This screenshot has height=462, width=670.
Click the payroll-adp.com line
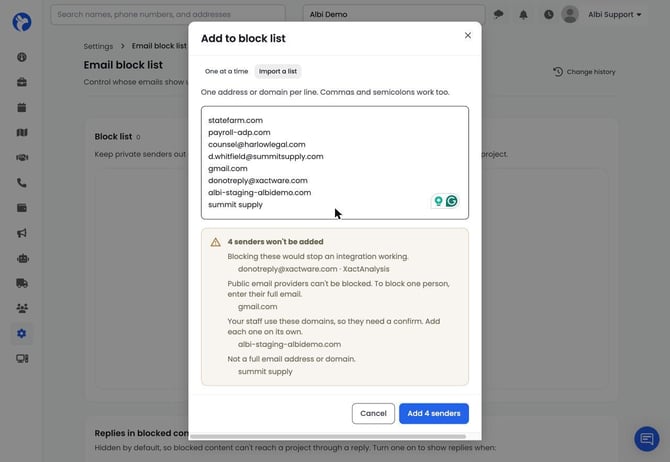click(239, 132)
